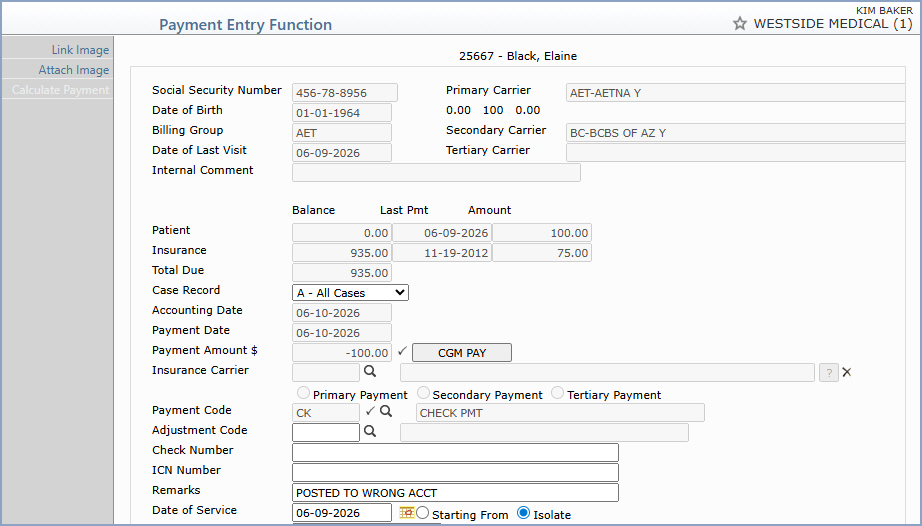The image size is (922, 526).
Task: Open the Insurance Carrier search magnifier
Action: [x=370, y=371]
